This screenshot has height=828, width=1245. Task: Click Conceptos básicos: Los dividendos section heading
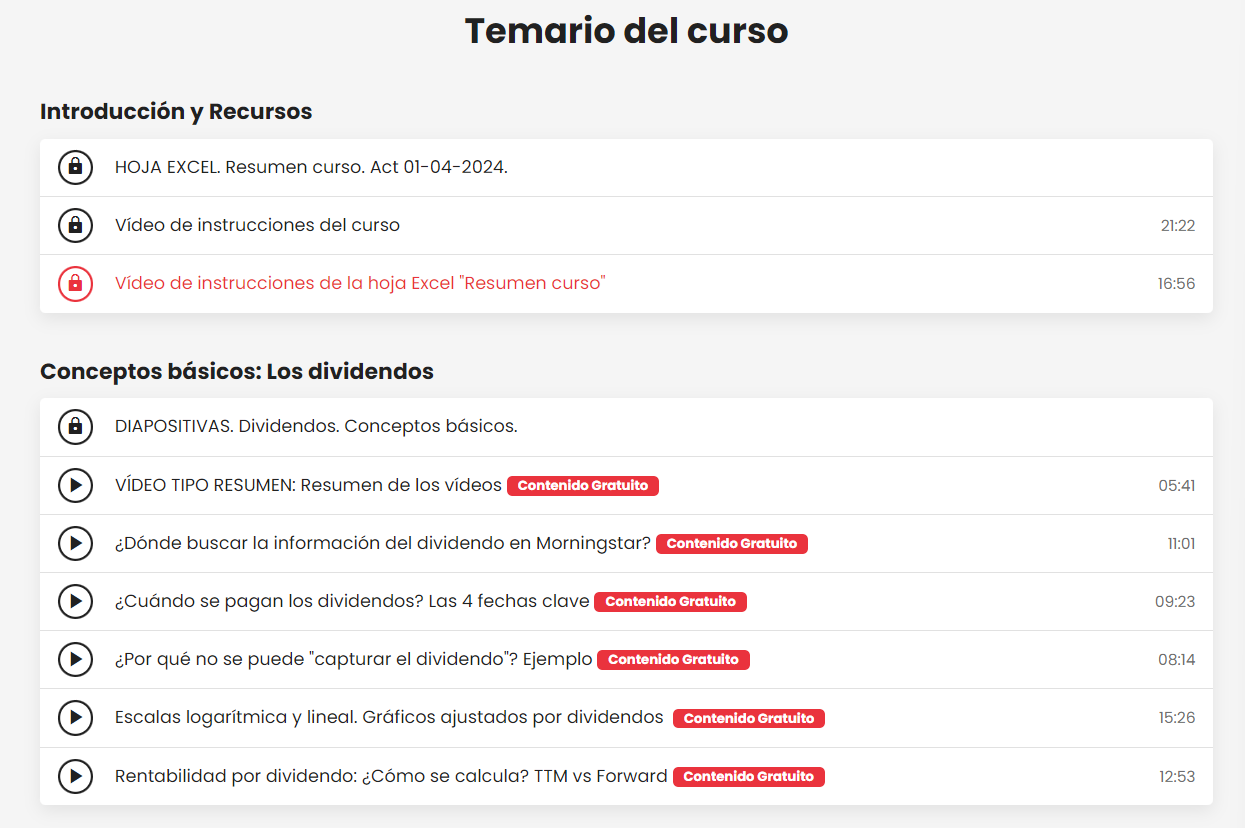(237, 372)
